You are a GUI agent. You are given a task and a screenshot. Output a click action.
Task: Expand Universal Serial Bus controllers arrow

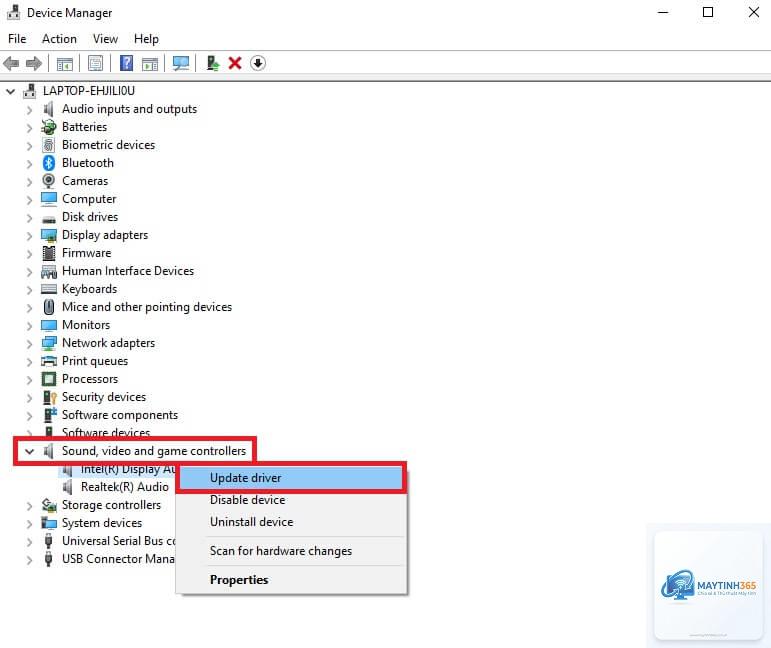point(30,542)
